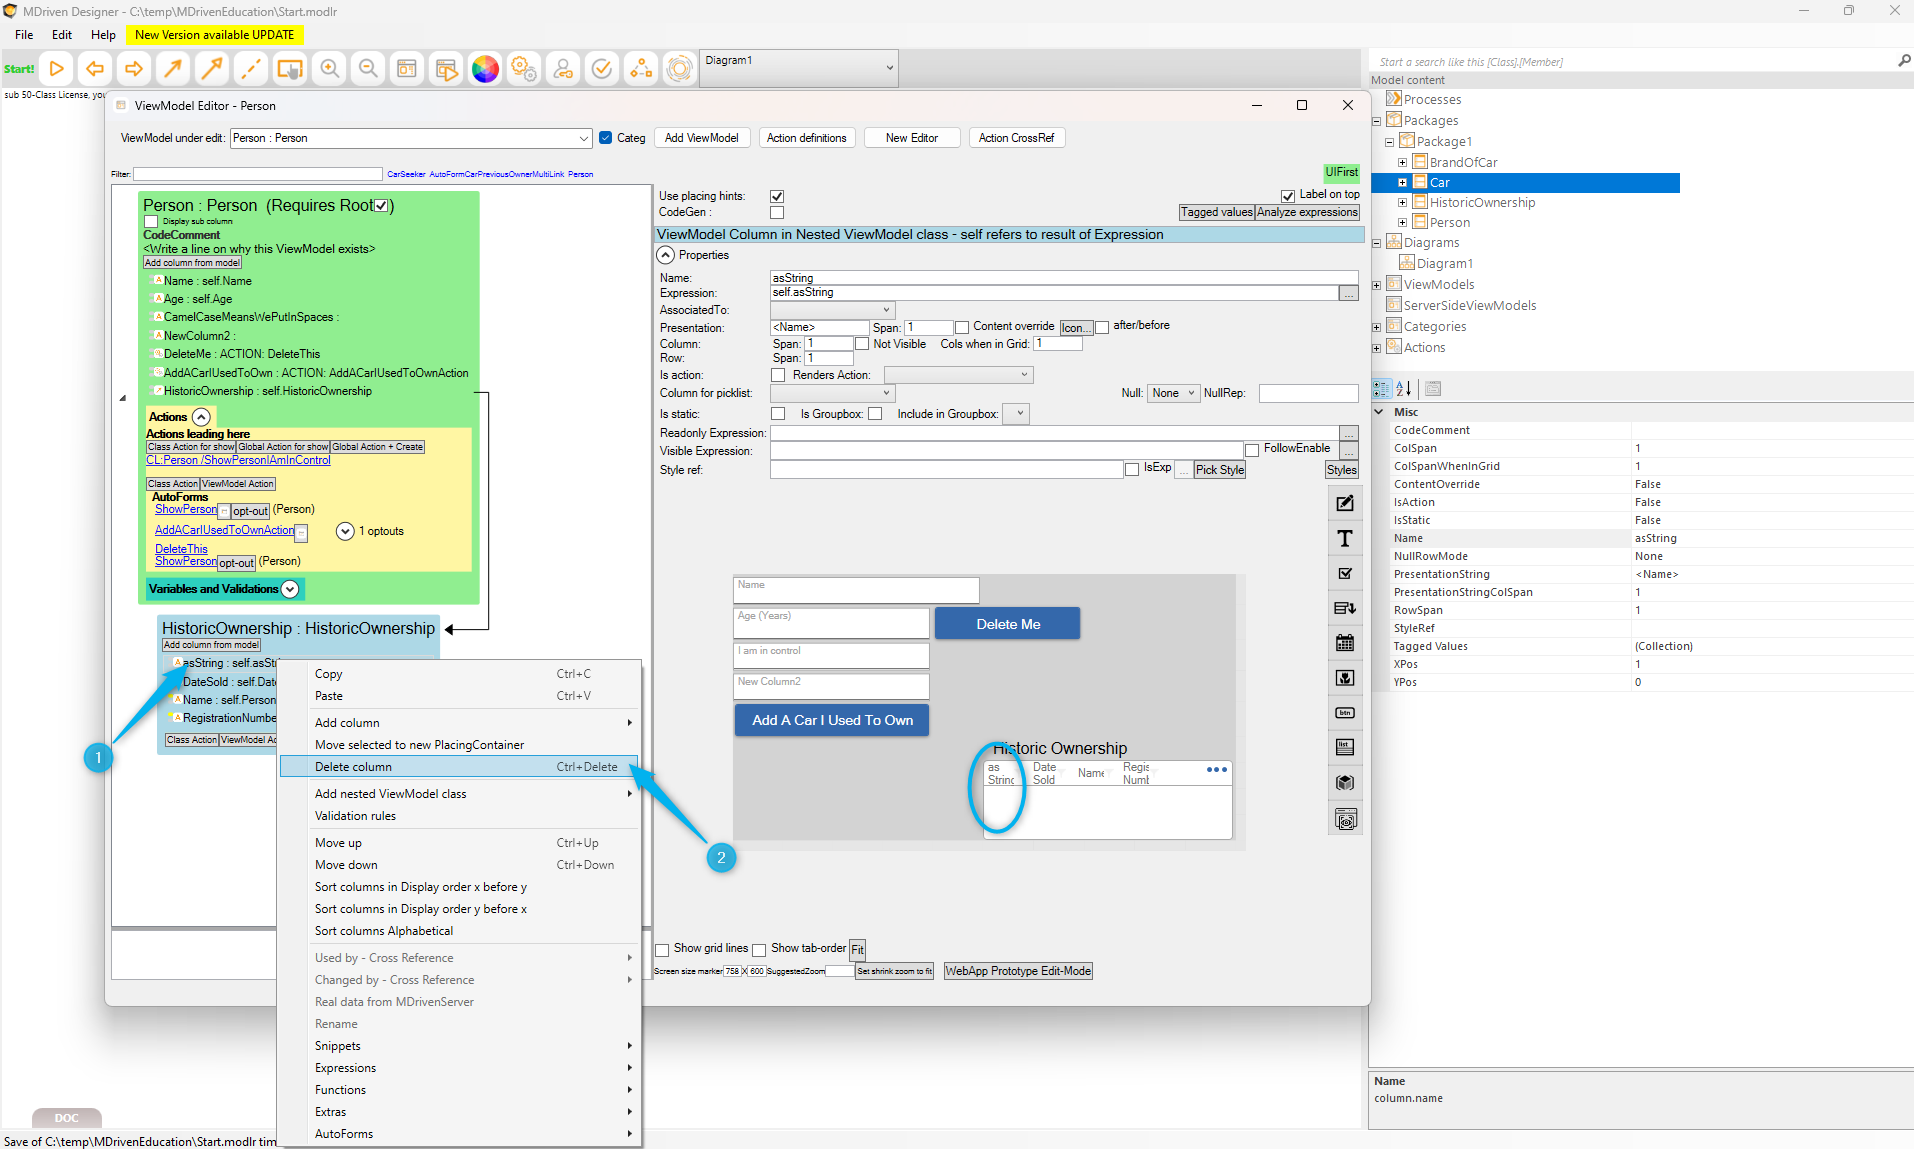
Task: Click the 'Action definitions' button
Action: 806,138
